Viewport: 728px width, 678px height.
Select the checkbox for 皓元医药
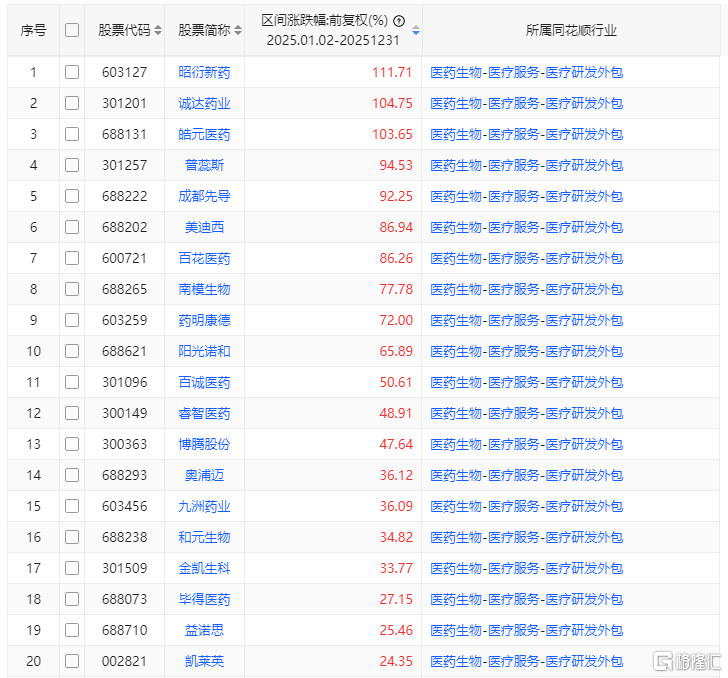pos(72,134)
